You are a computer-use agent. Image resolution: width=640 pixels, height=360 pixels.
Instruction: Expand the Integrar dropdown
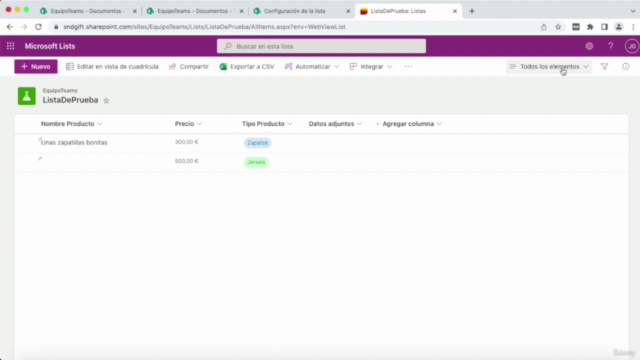pos(371,67)
